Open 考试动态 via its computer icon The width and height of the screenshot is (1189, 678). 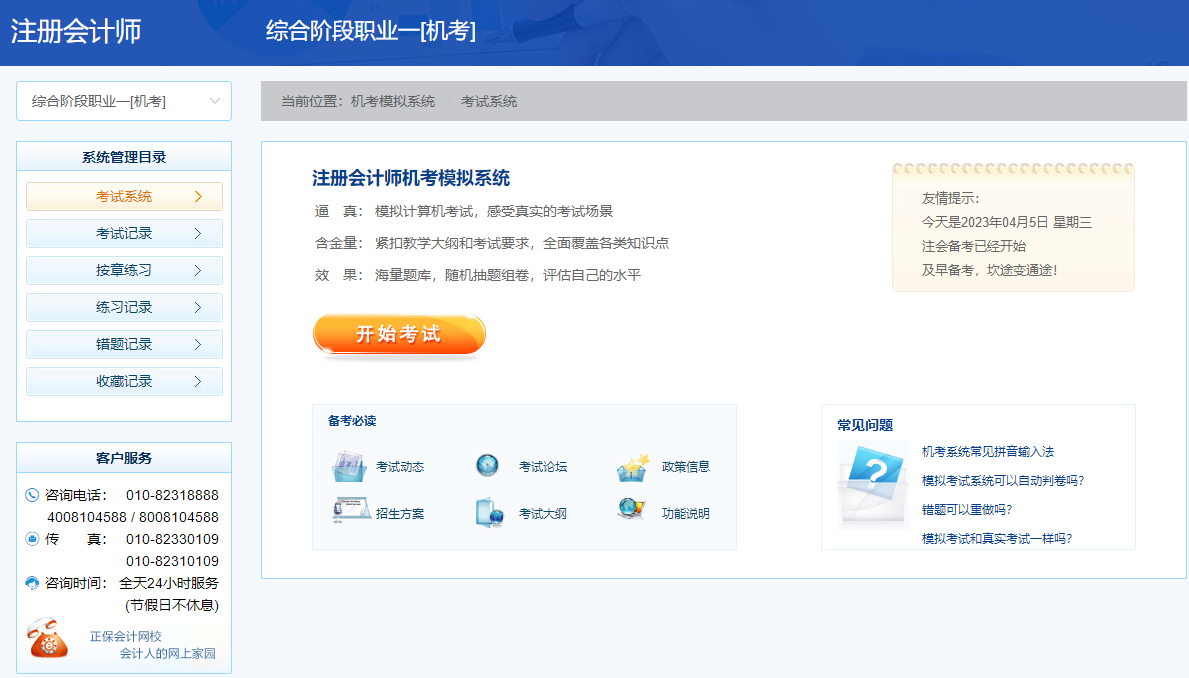pos(349,465)
